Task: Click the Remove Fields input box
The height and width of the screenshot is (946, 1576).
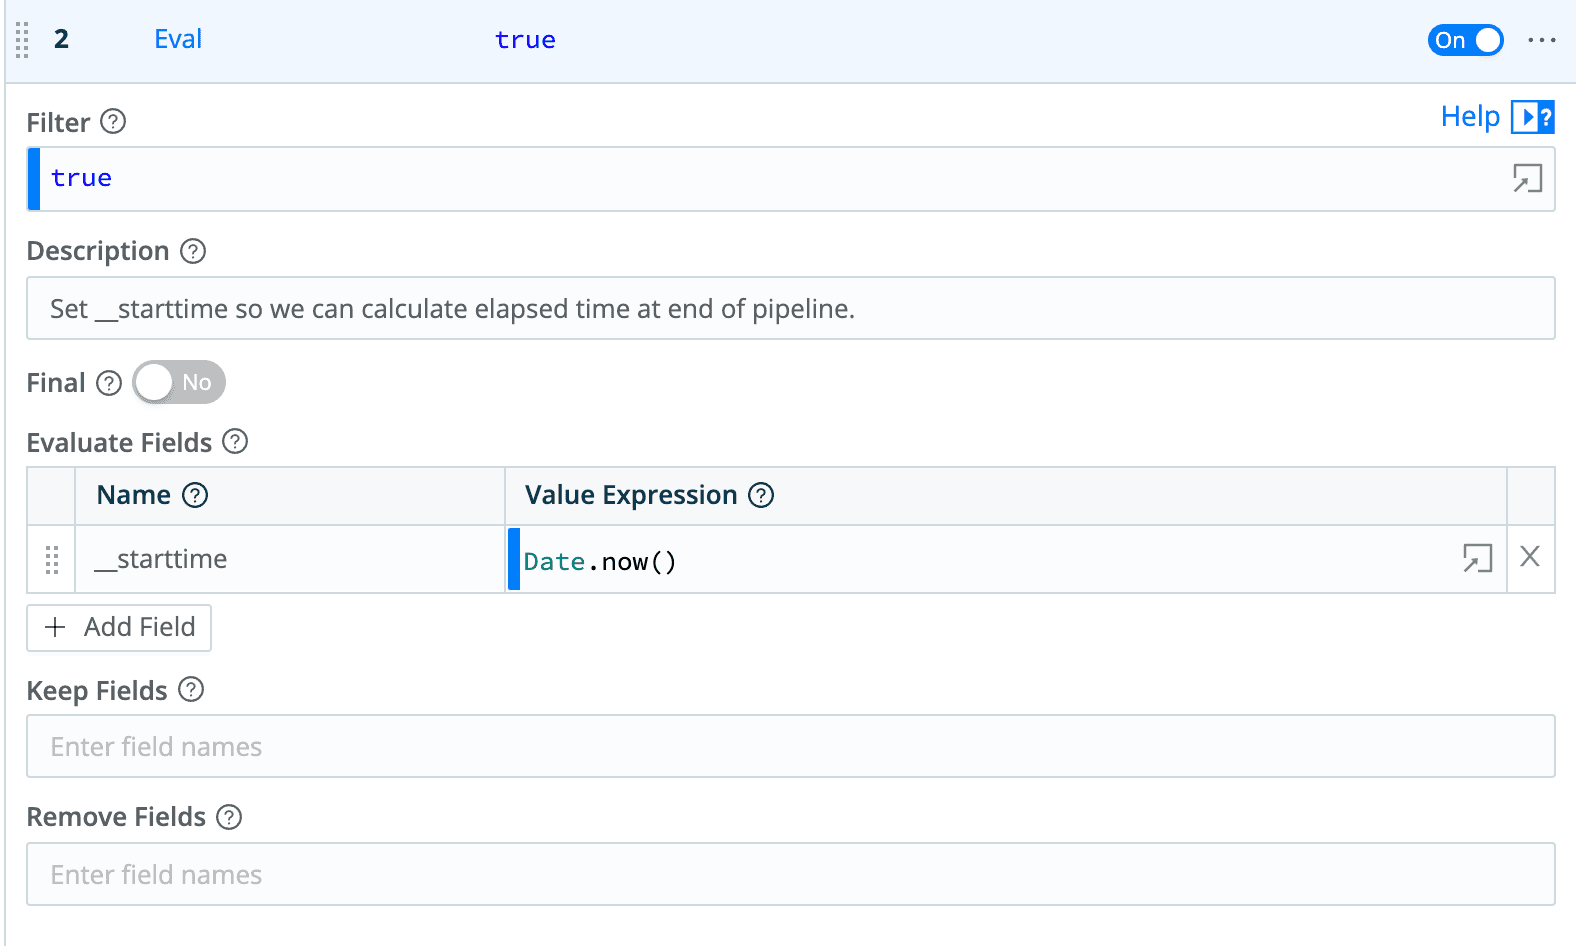Action: pos(790,874)
